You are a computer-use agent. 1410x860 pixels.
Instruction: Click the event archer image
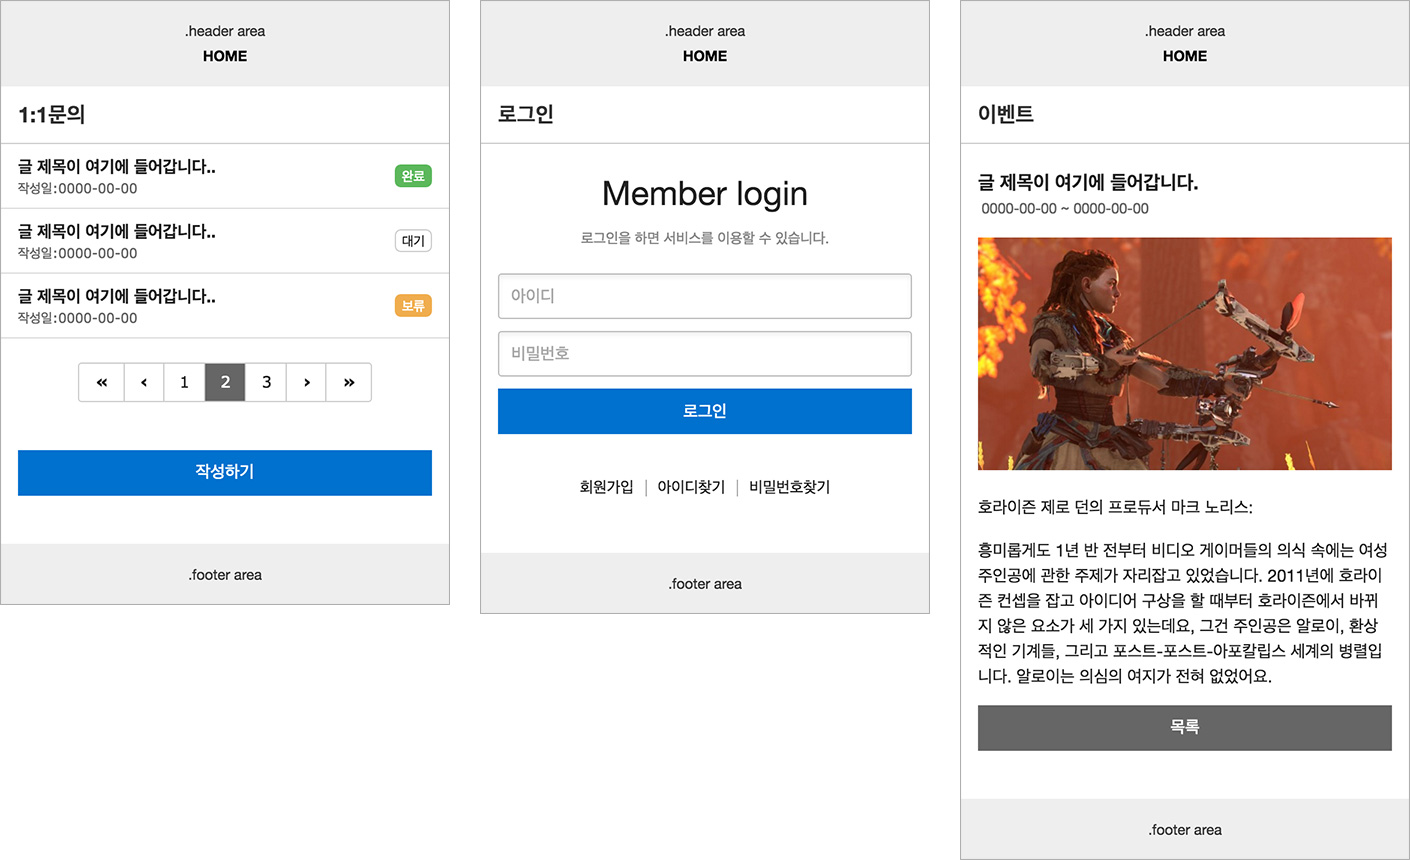[x=1184, y=353]
